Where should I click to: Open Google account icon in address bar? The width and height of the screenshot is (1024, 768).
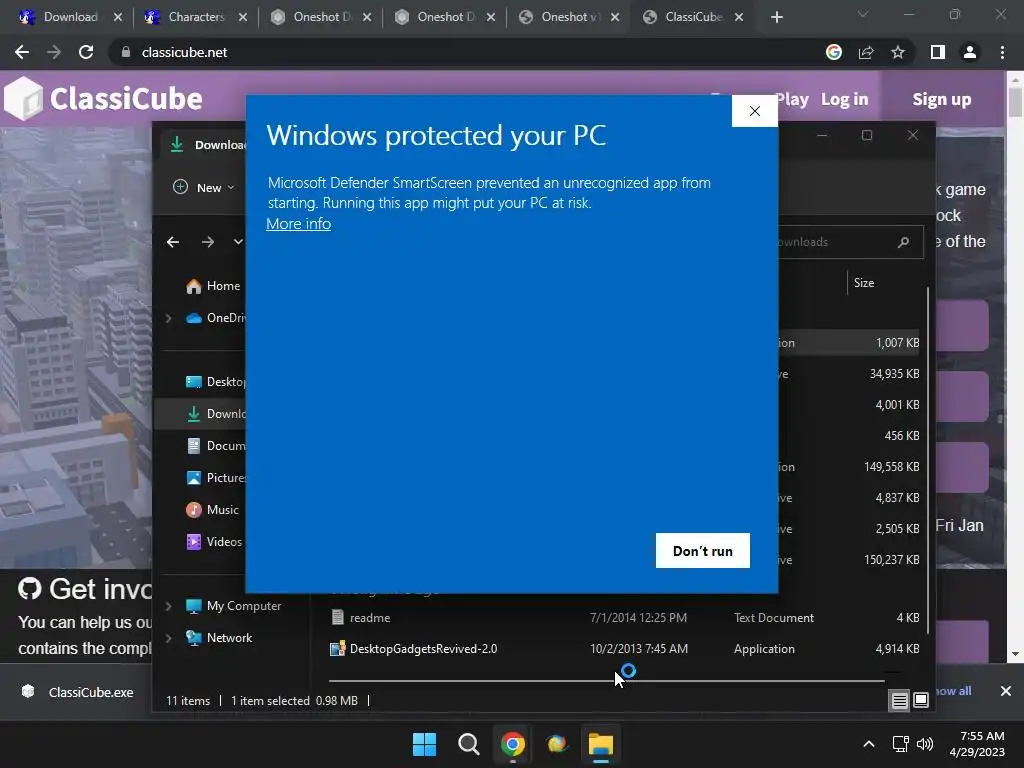[834, 52]
